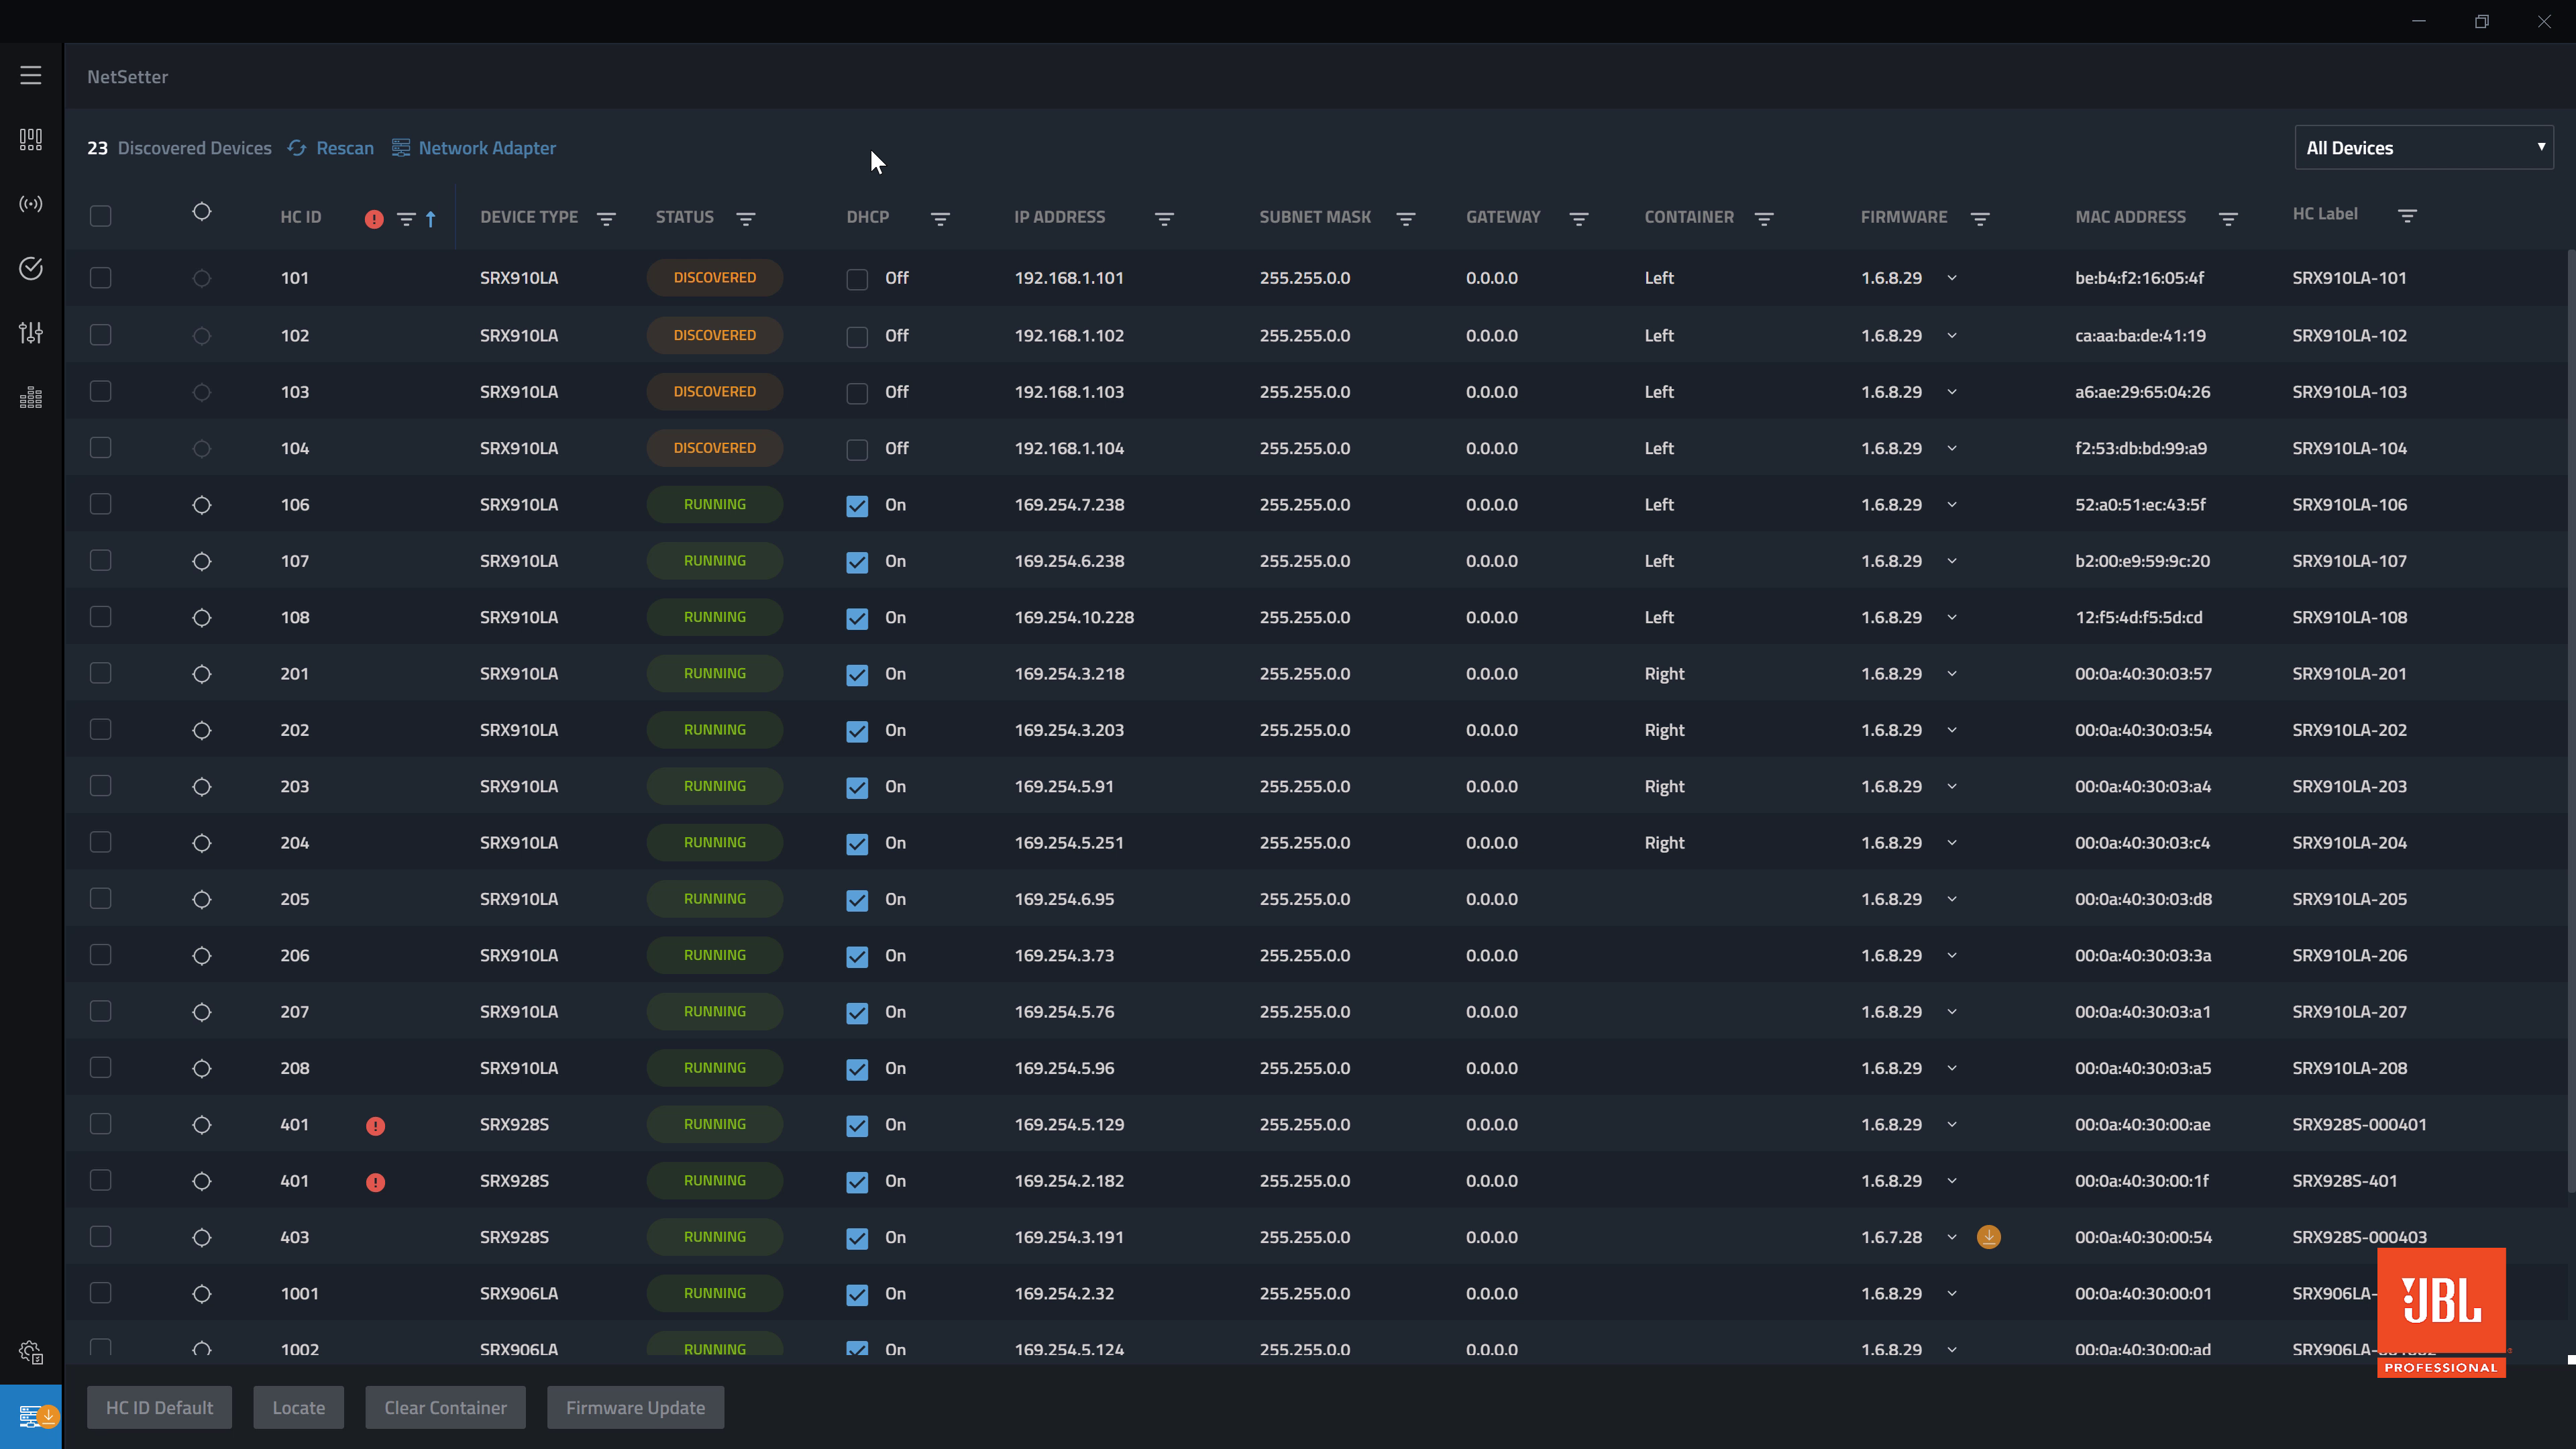Open the speaker array sidebar icon
Screen dimensions: 2576x1449
pos(31,139)
